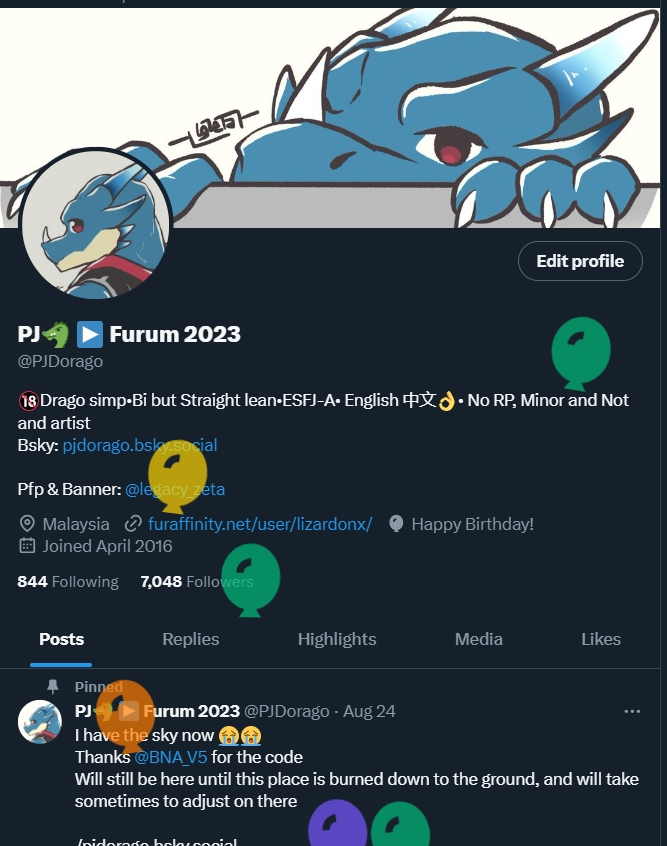Open the Highlights tab
This screenshot has width=667, height=846.
337,639
